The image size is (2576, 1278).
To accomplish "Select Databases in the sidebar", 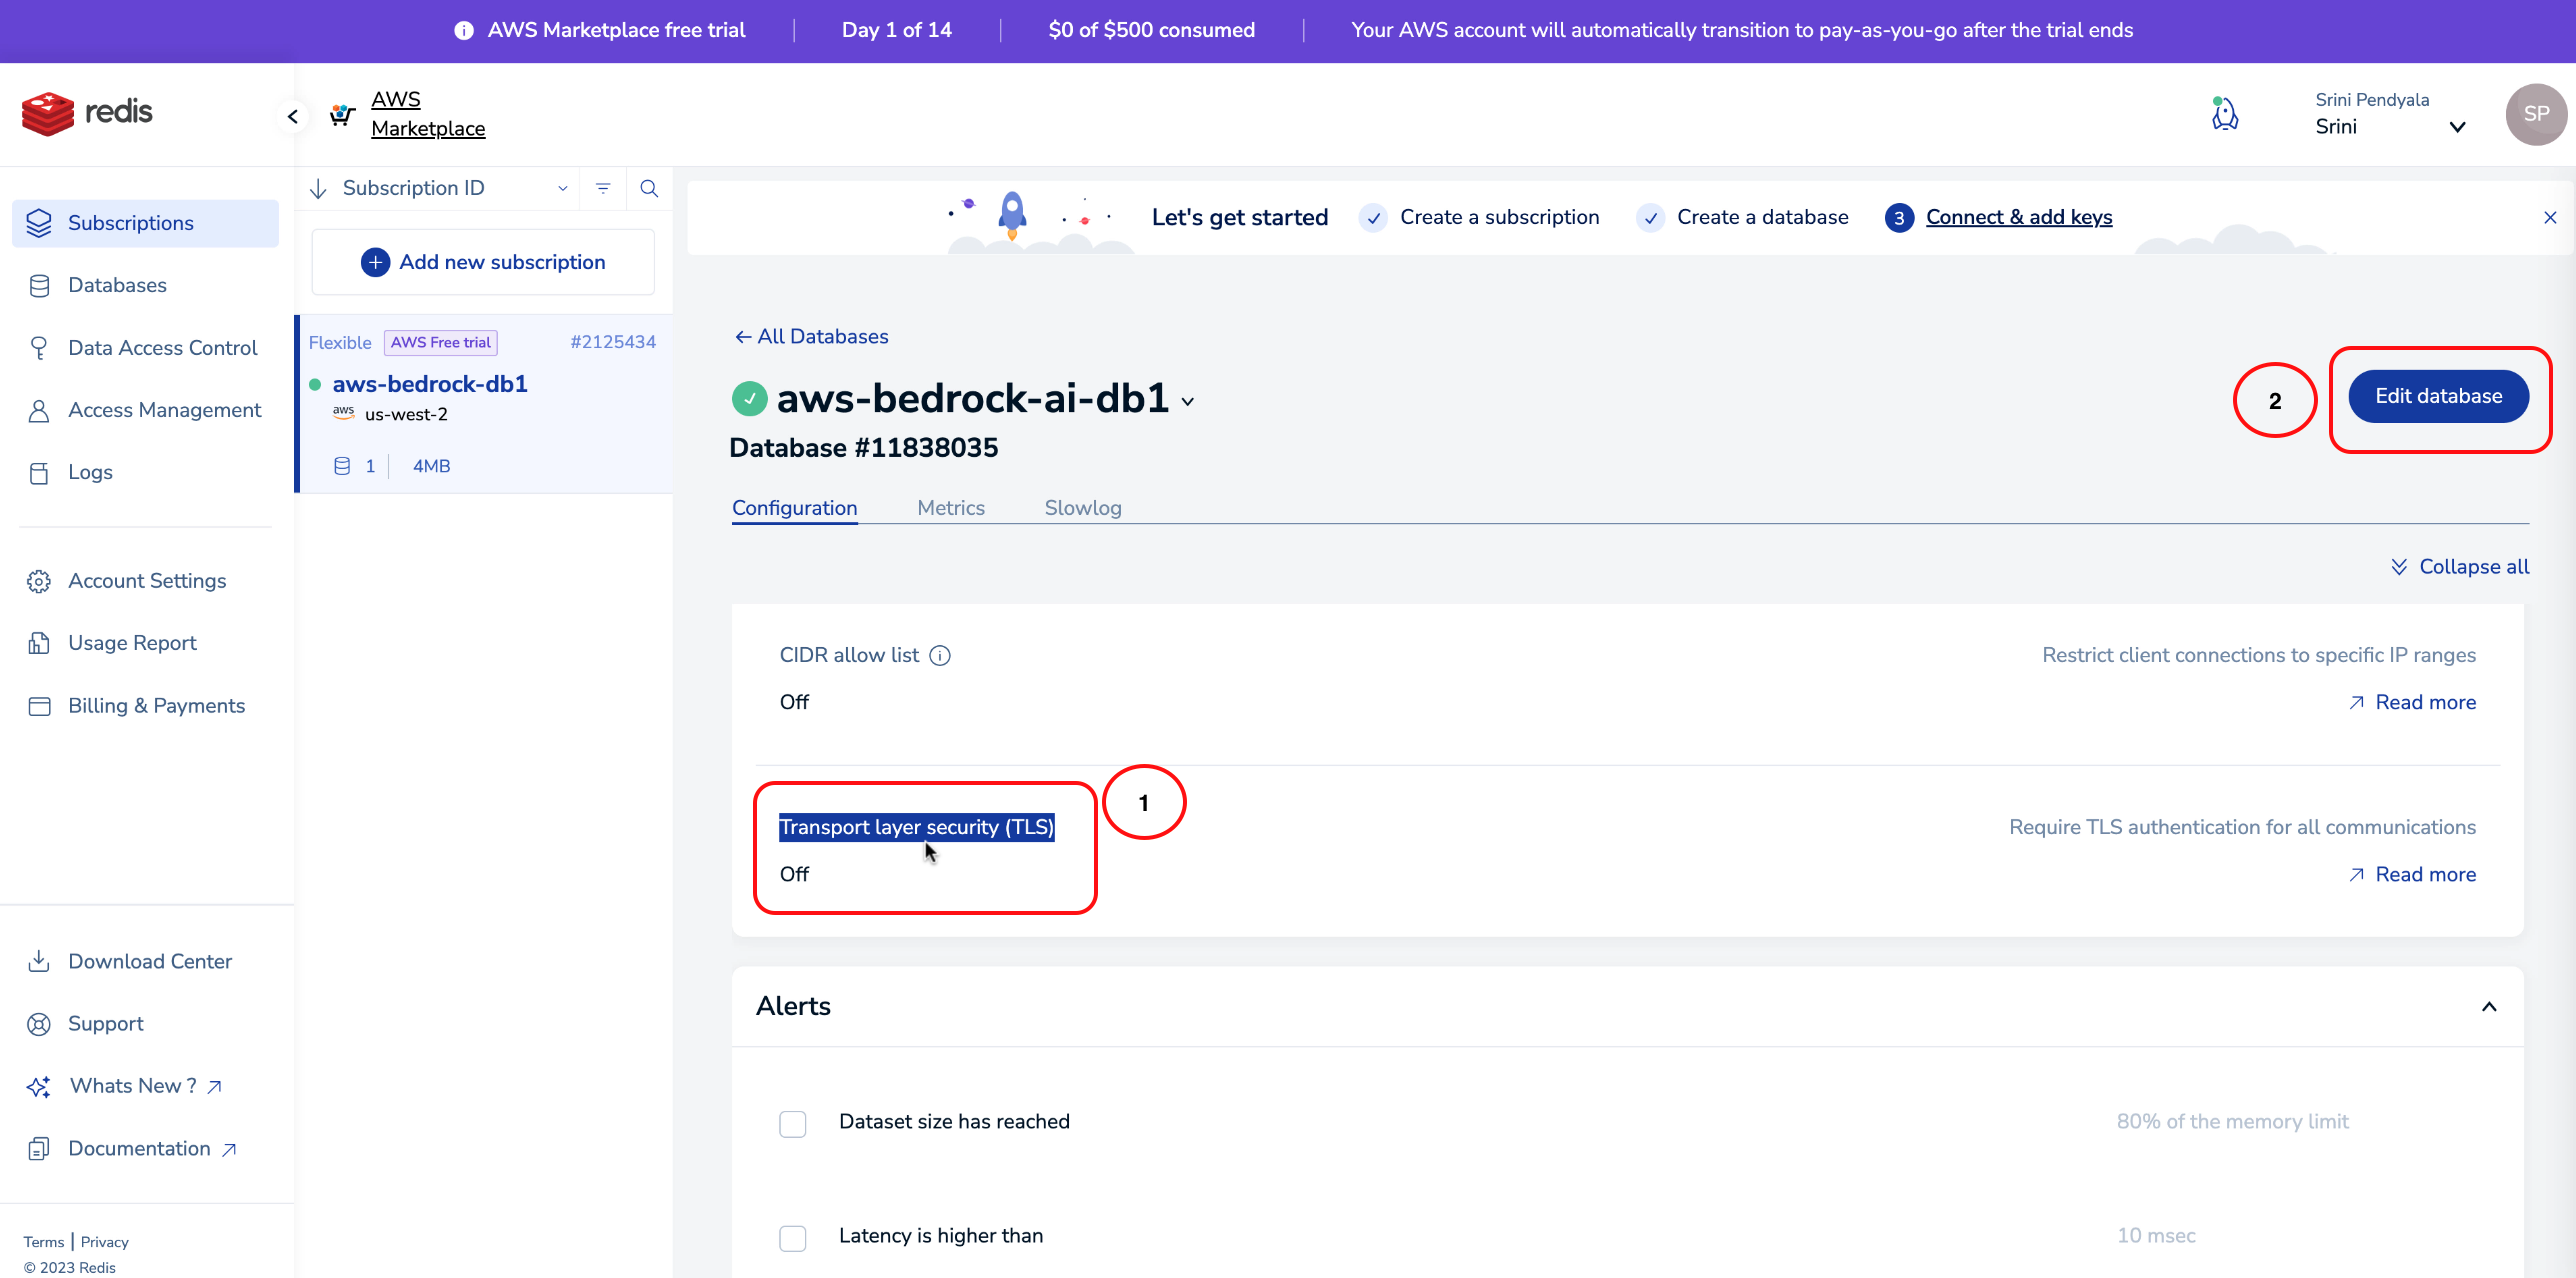I will point(117,285).
